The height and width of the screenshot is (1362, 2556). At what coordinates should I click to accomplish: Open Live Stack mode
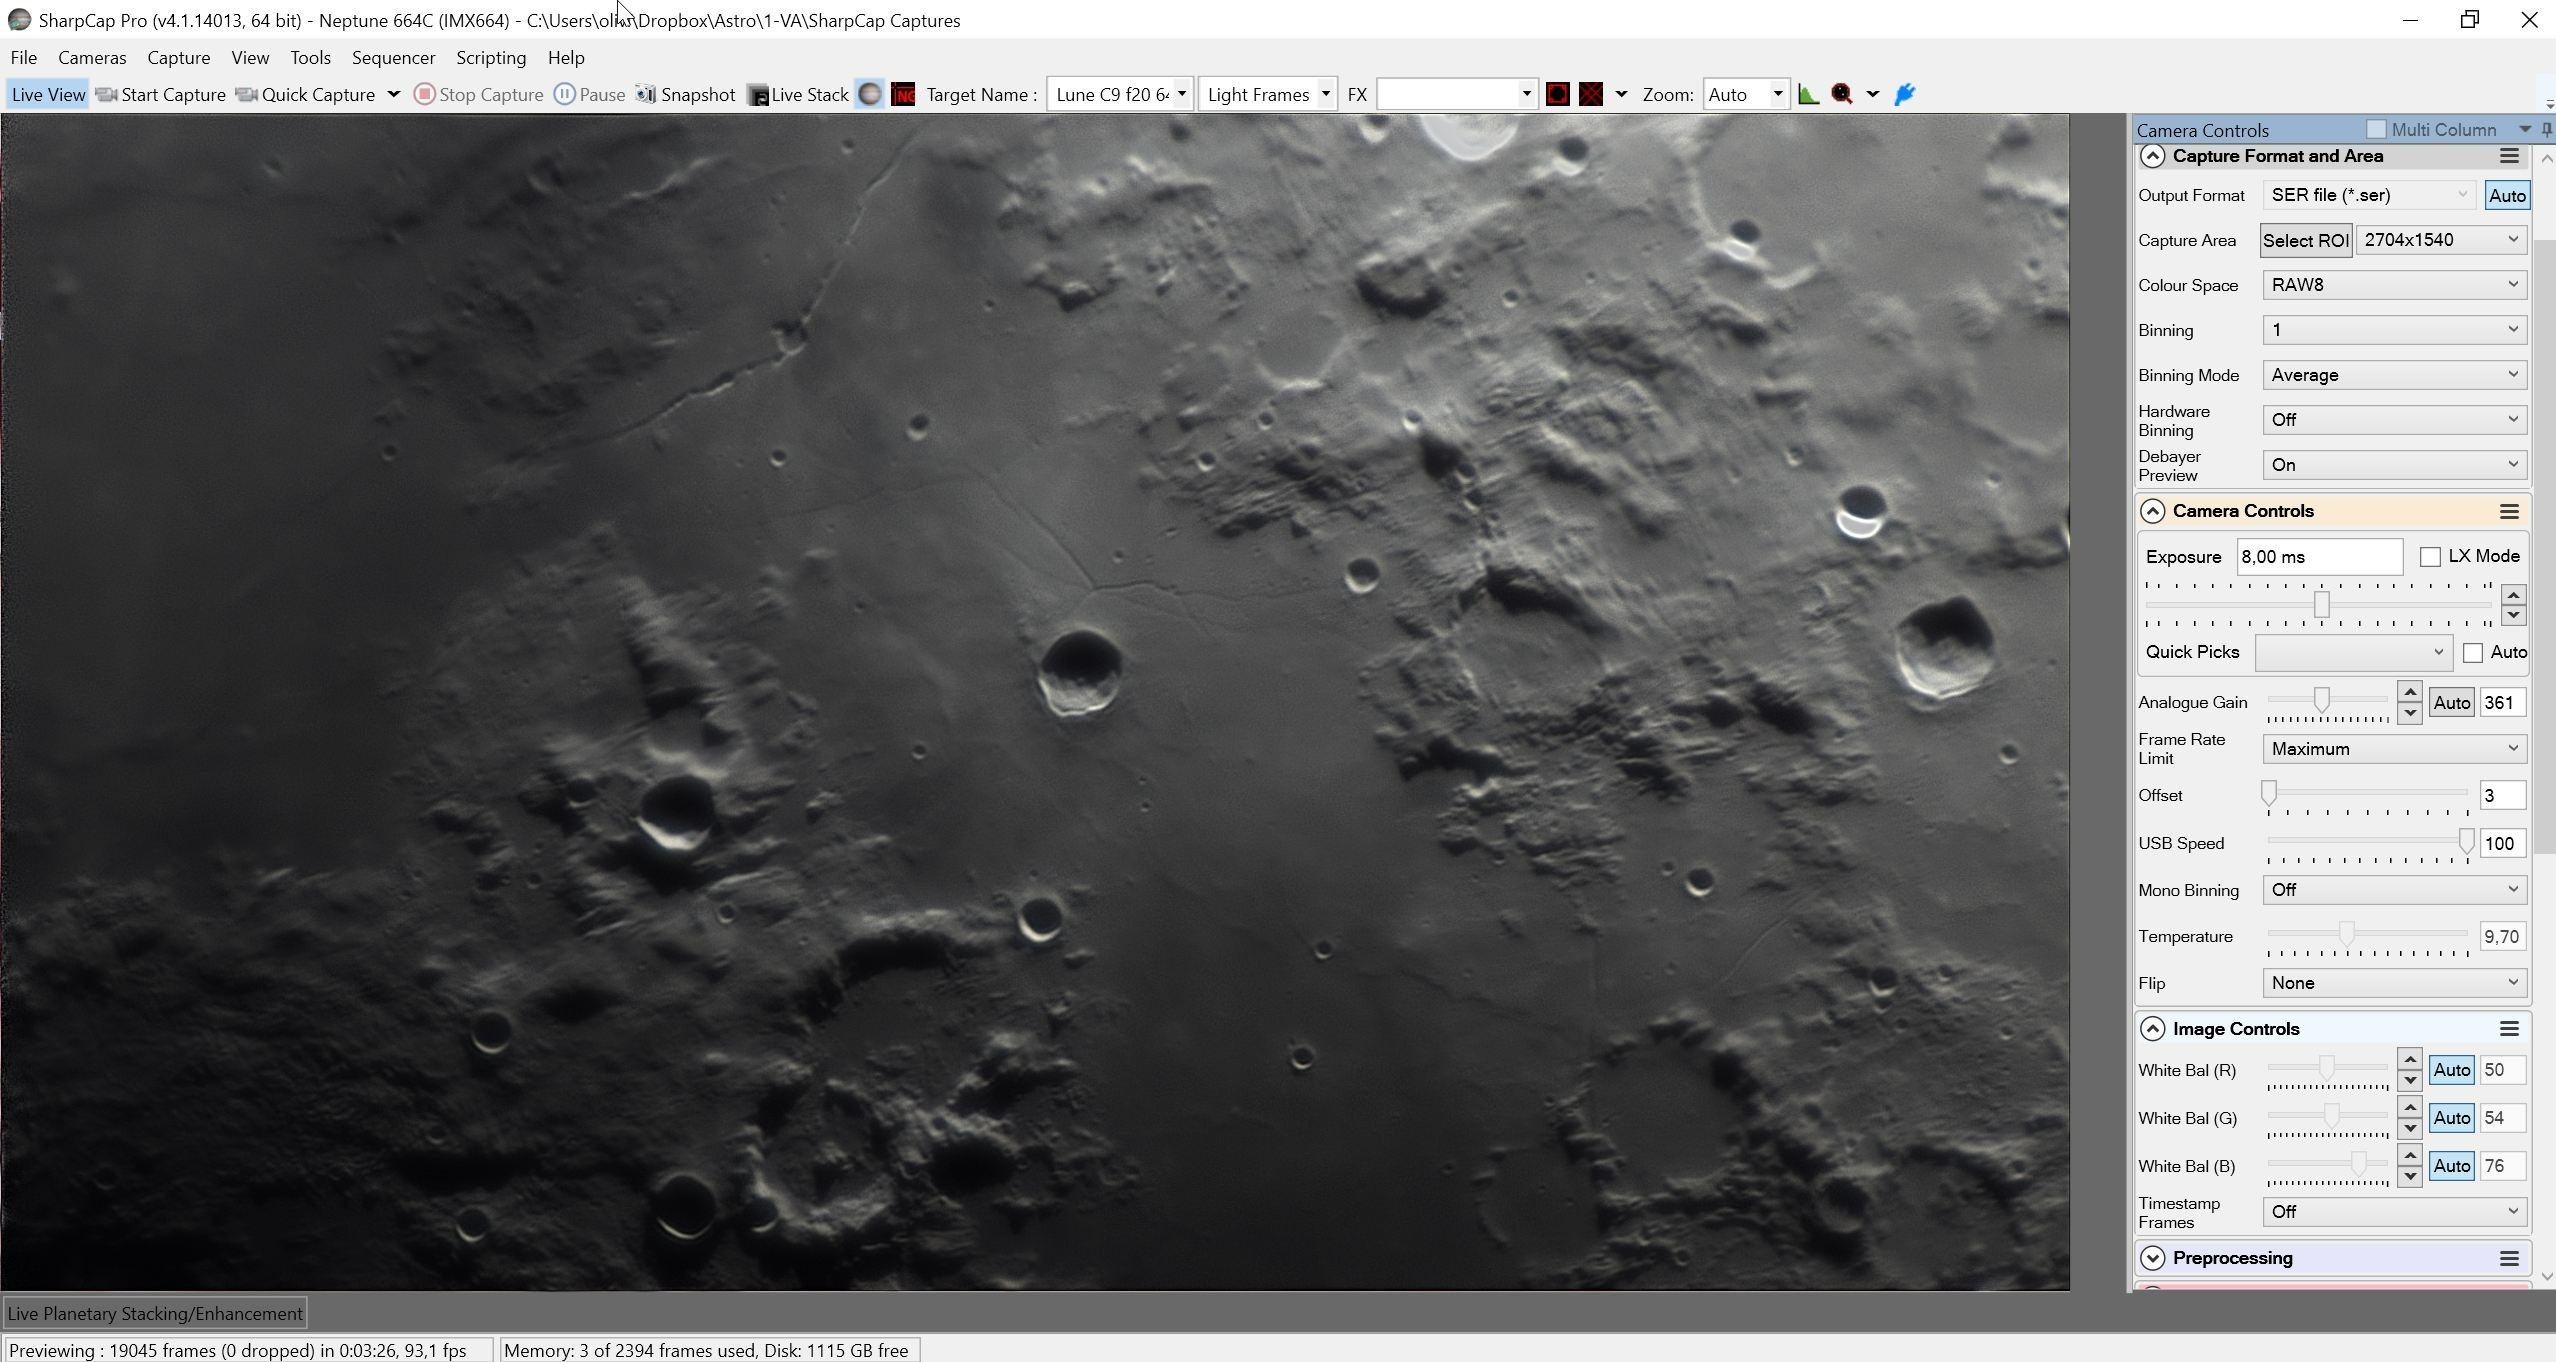(798, 94)
